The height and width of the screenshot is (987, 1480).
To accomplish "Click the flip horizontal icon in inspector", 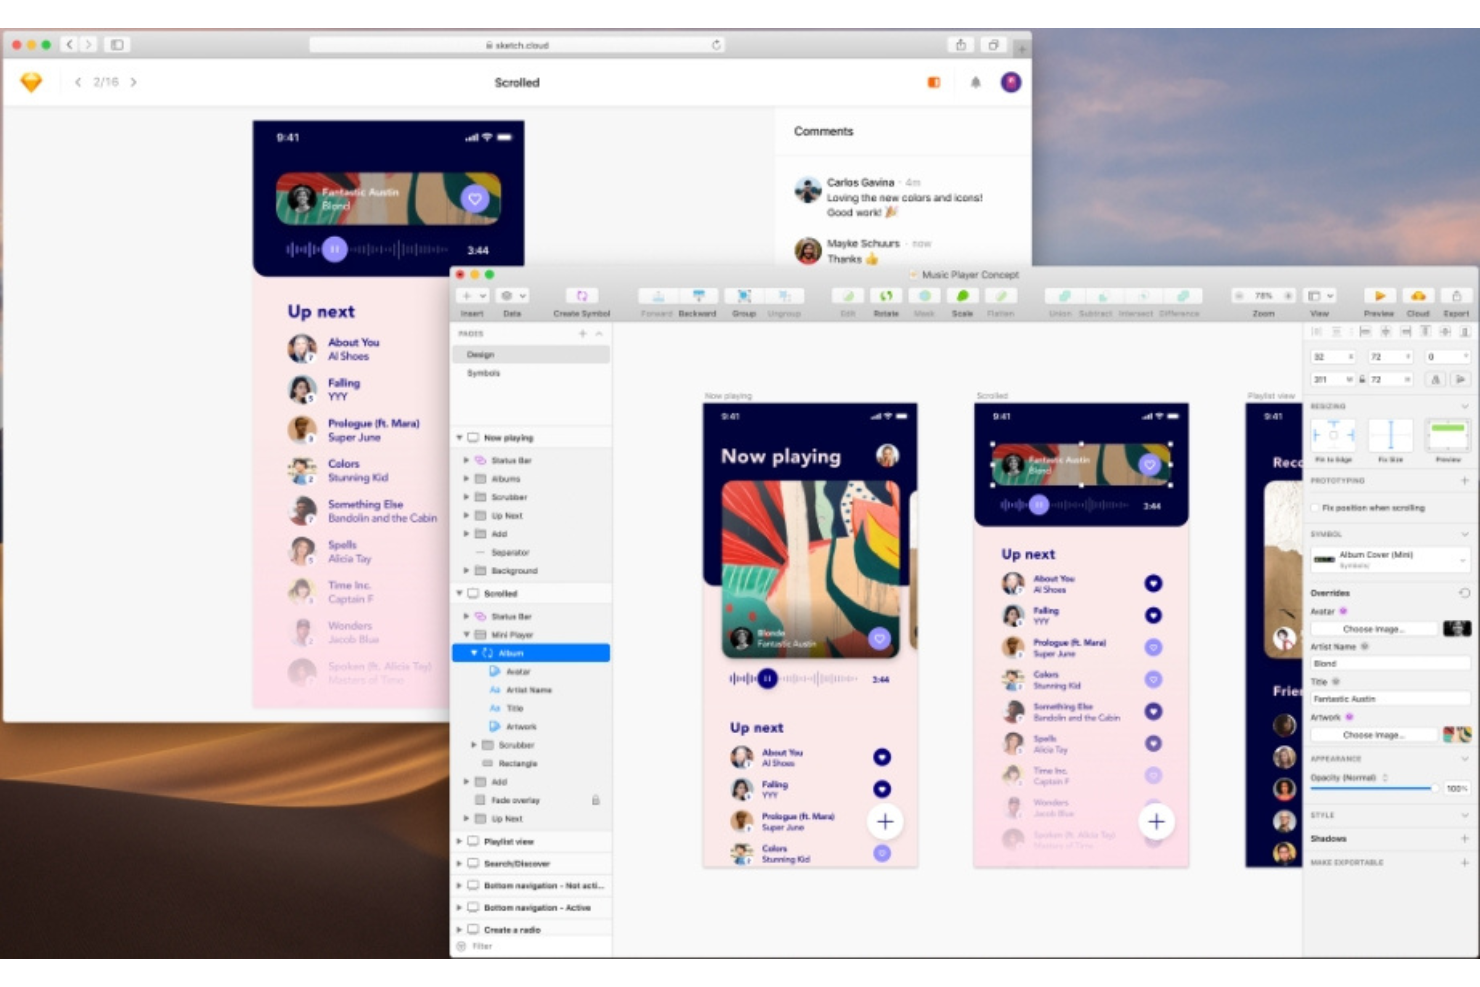I will 1436,379.
